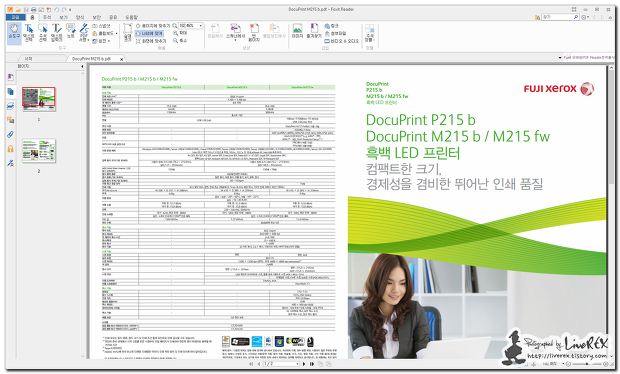Collapse the Pages navigation panel

pos(82,66)
